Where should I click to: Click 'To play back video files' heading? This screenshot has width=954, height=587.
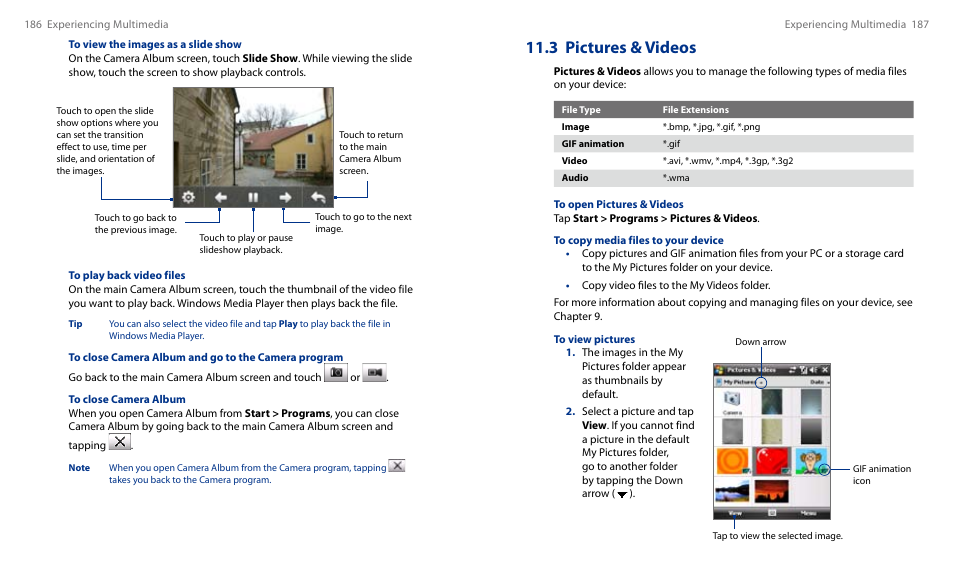tap(127, 275)
